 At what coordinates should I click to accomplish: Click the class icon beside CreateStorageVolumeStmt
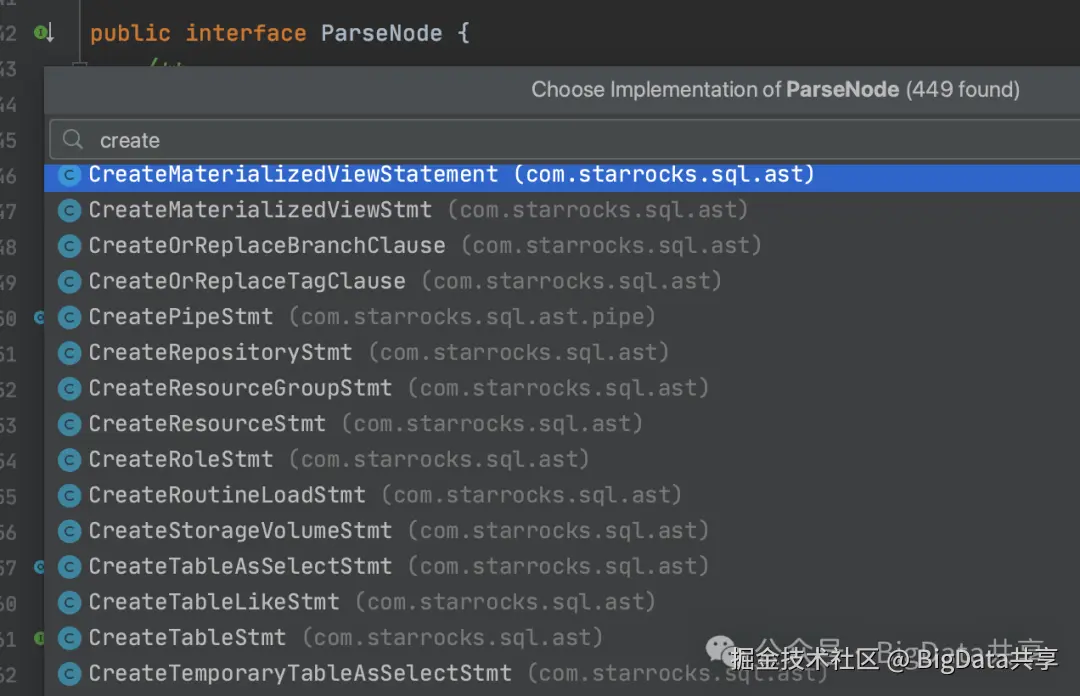69,531
